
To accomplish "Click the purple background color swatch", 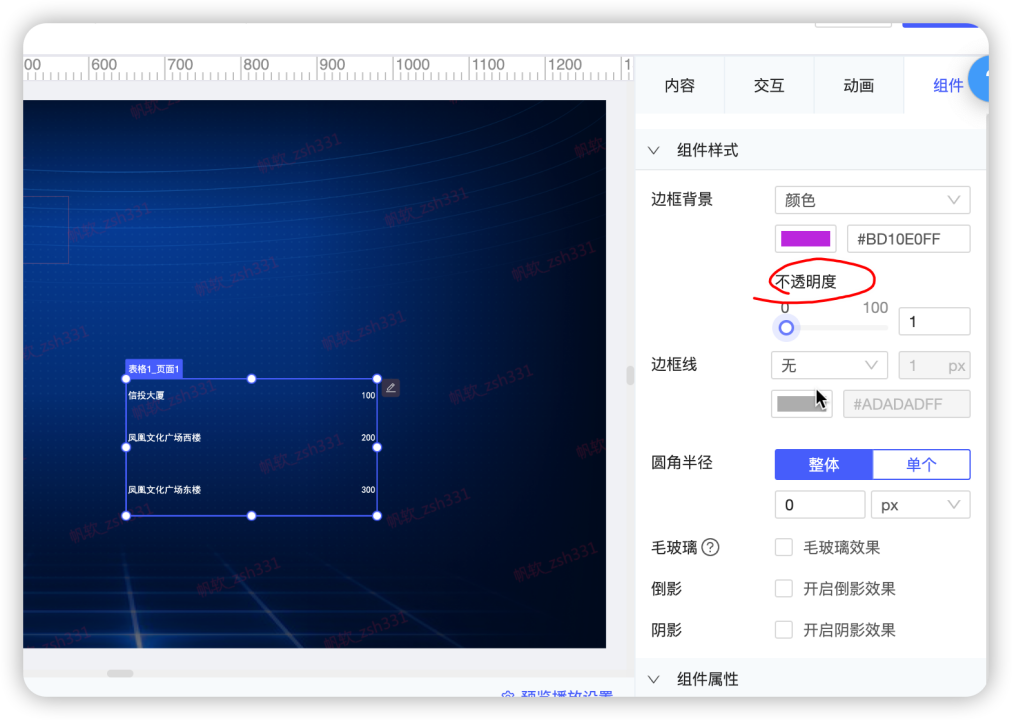I will (x=805, y=239).
